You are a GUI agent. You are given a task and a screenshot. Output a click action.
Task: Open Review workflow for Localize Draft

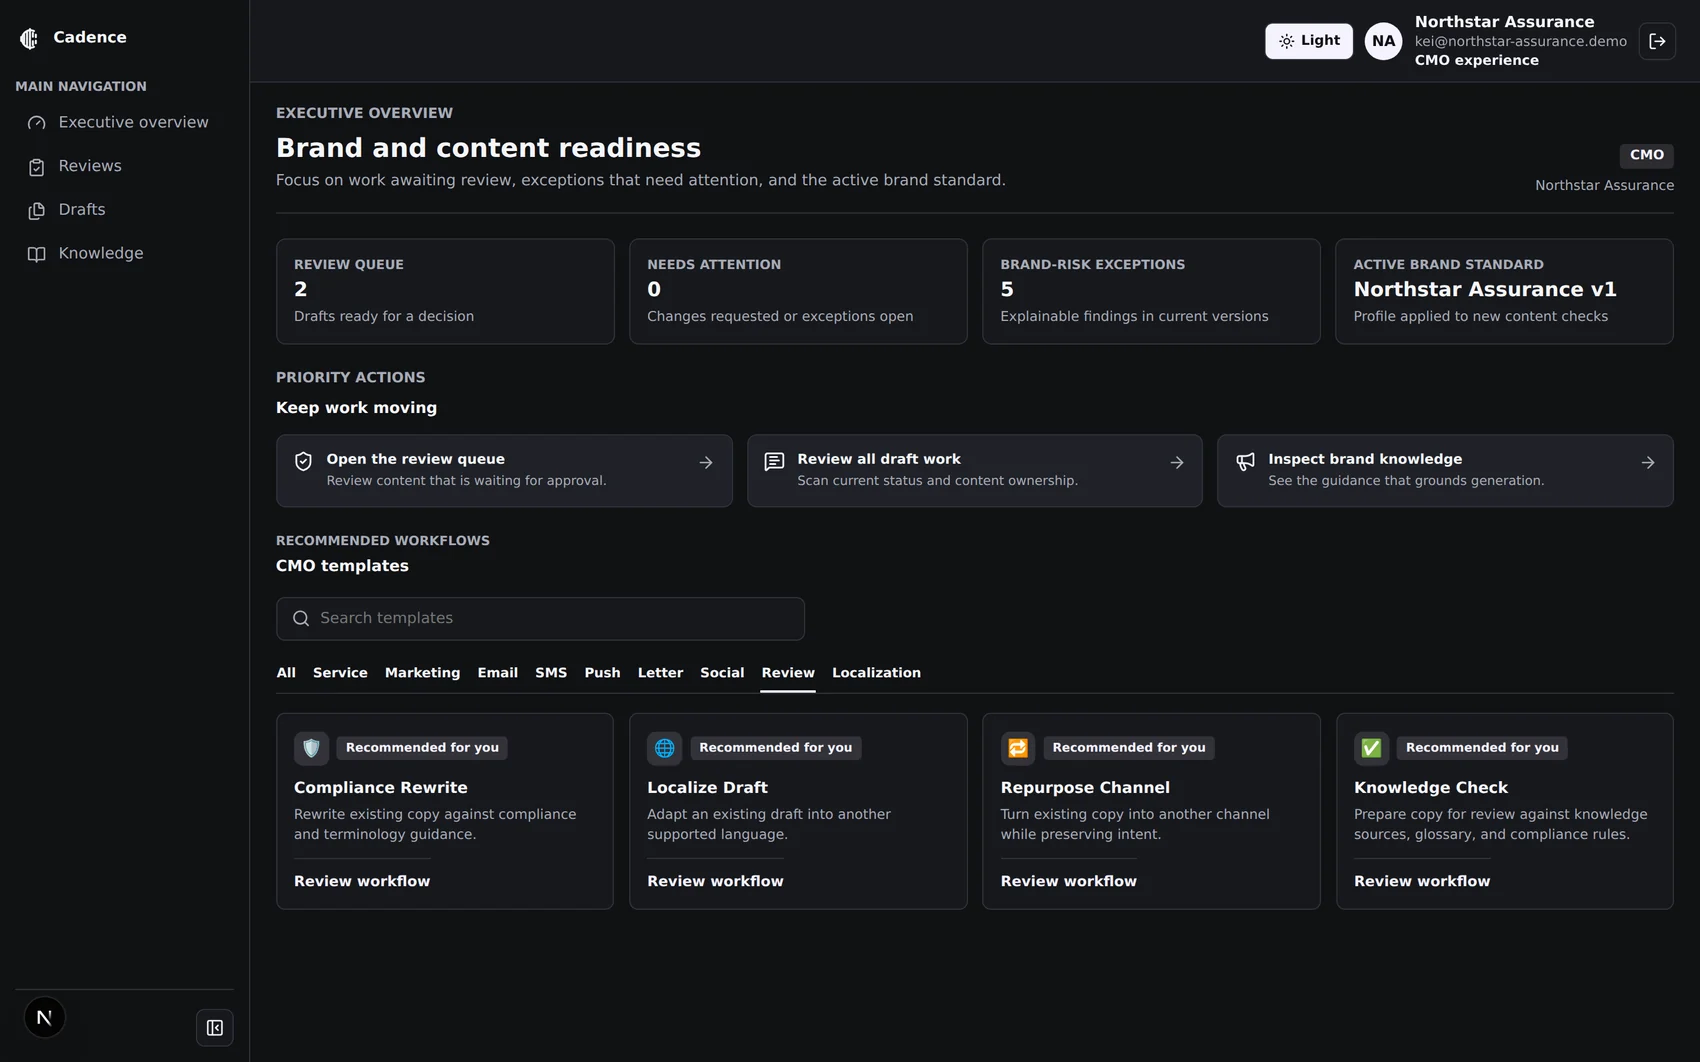(715, 881)
